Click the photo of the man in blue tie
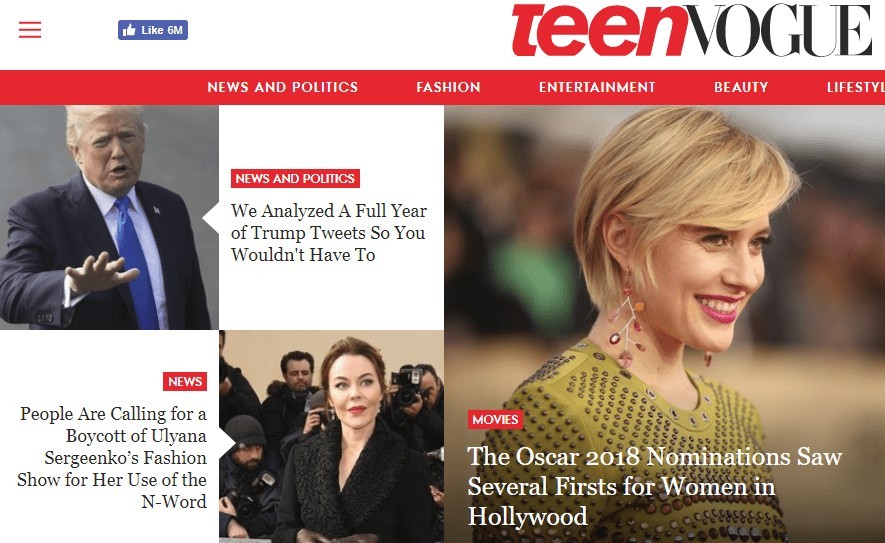The image size is (885, 543). pos(109,217)
